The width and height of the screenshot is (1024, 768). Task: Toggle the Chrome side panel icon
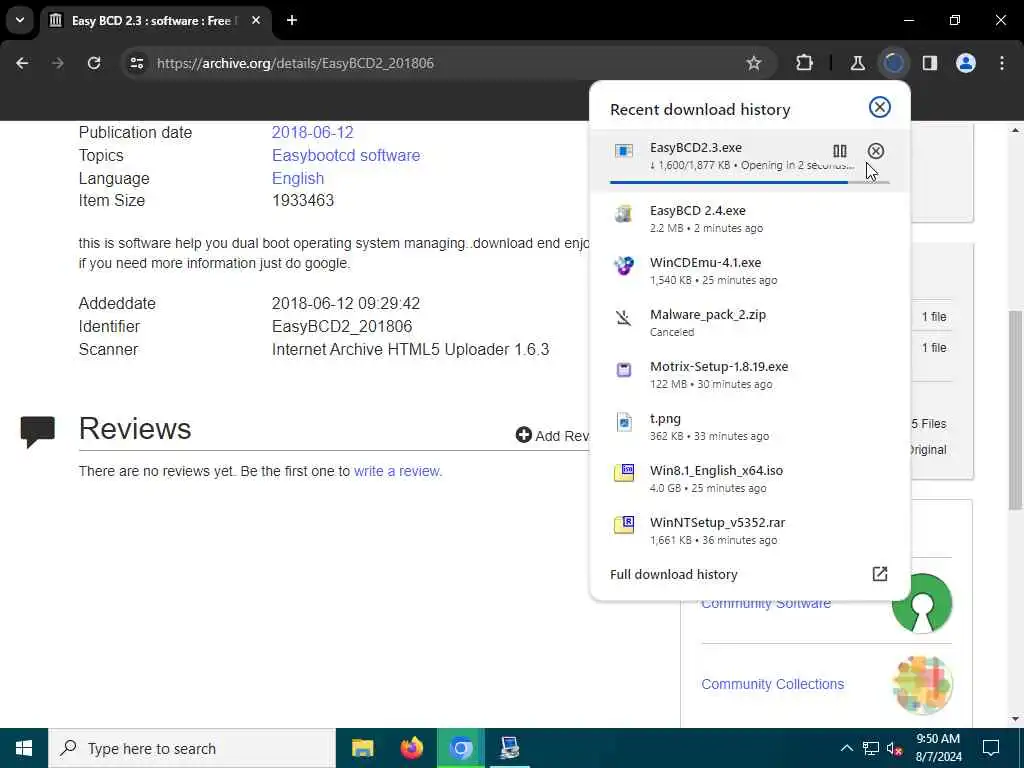tap(930, 63)
